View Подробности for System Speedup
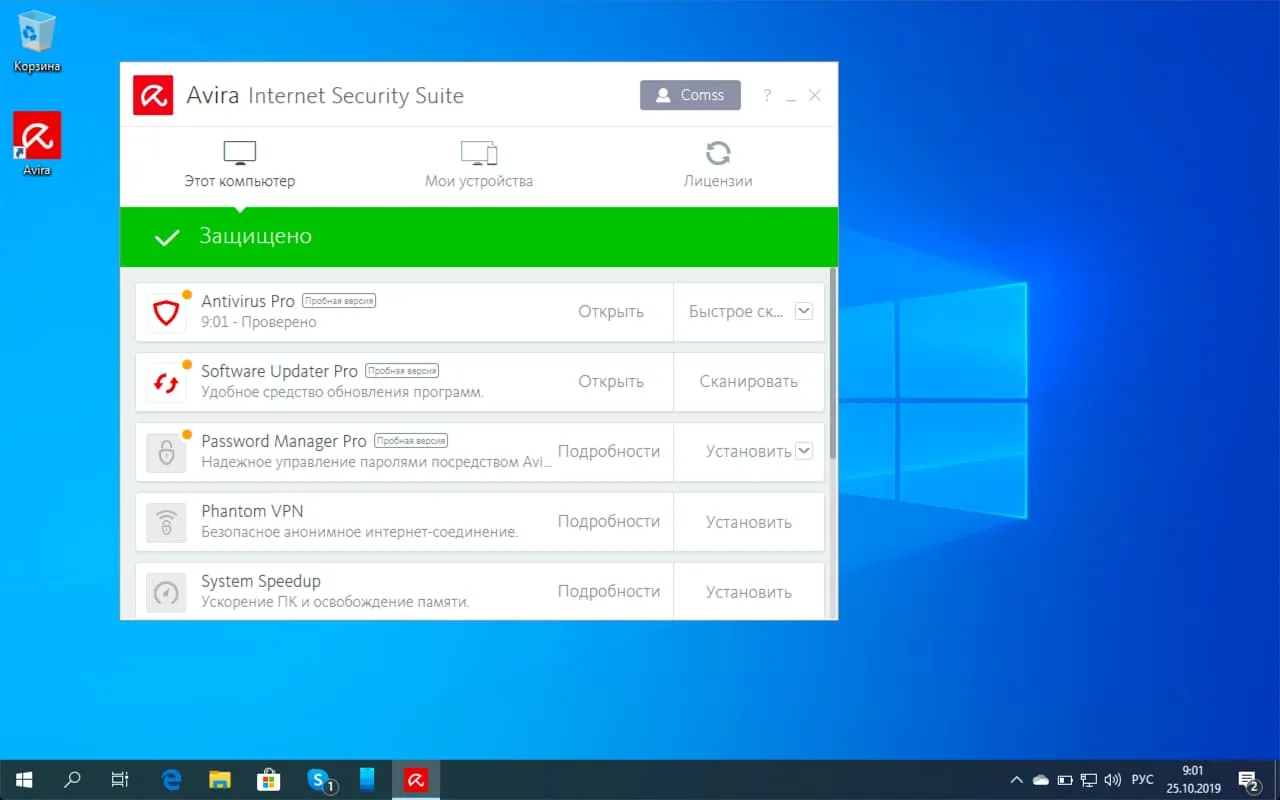The width and height of the screenshot is (1280, 800). [609, 592]
